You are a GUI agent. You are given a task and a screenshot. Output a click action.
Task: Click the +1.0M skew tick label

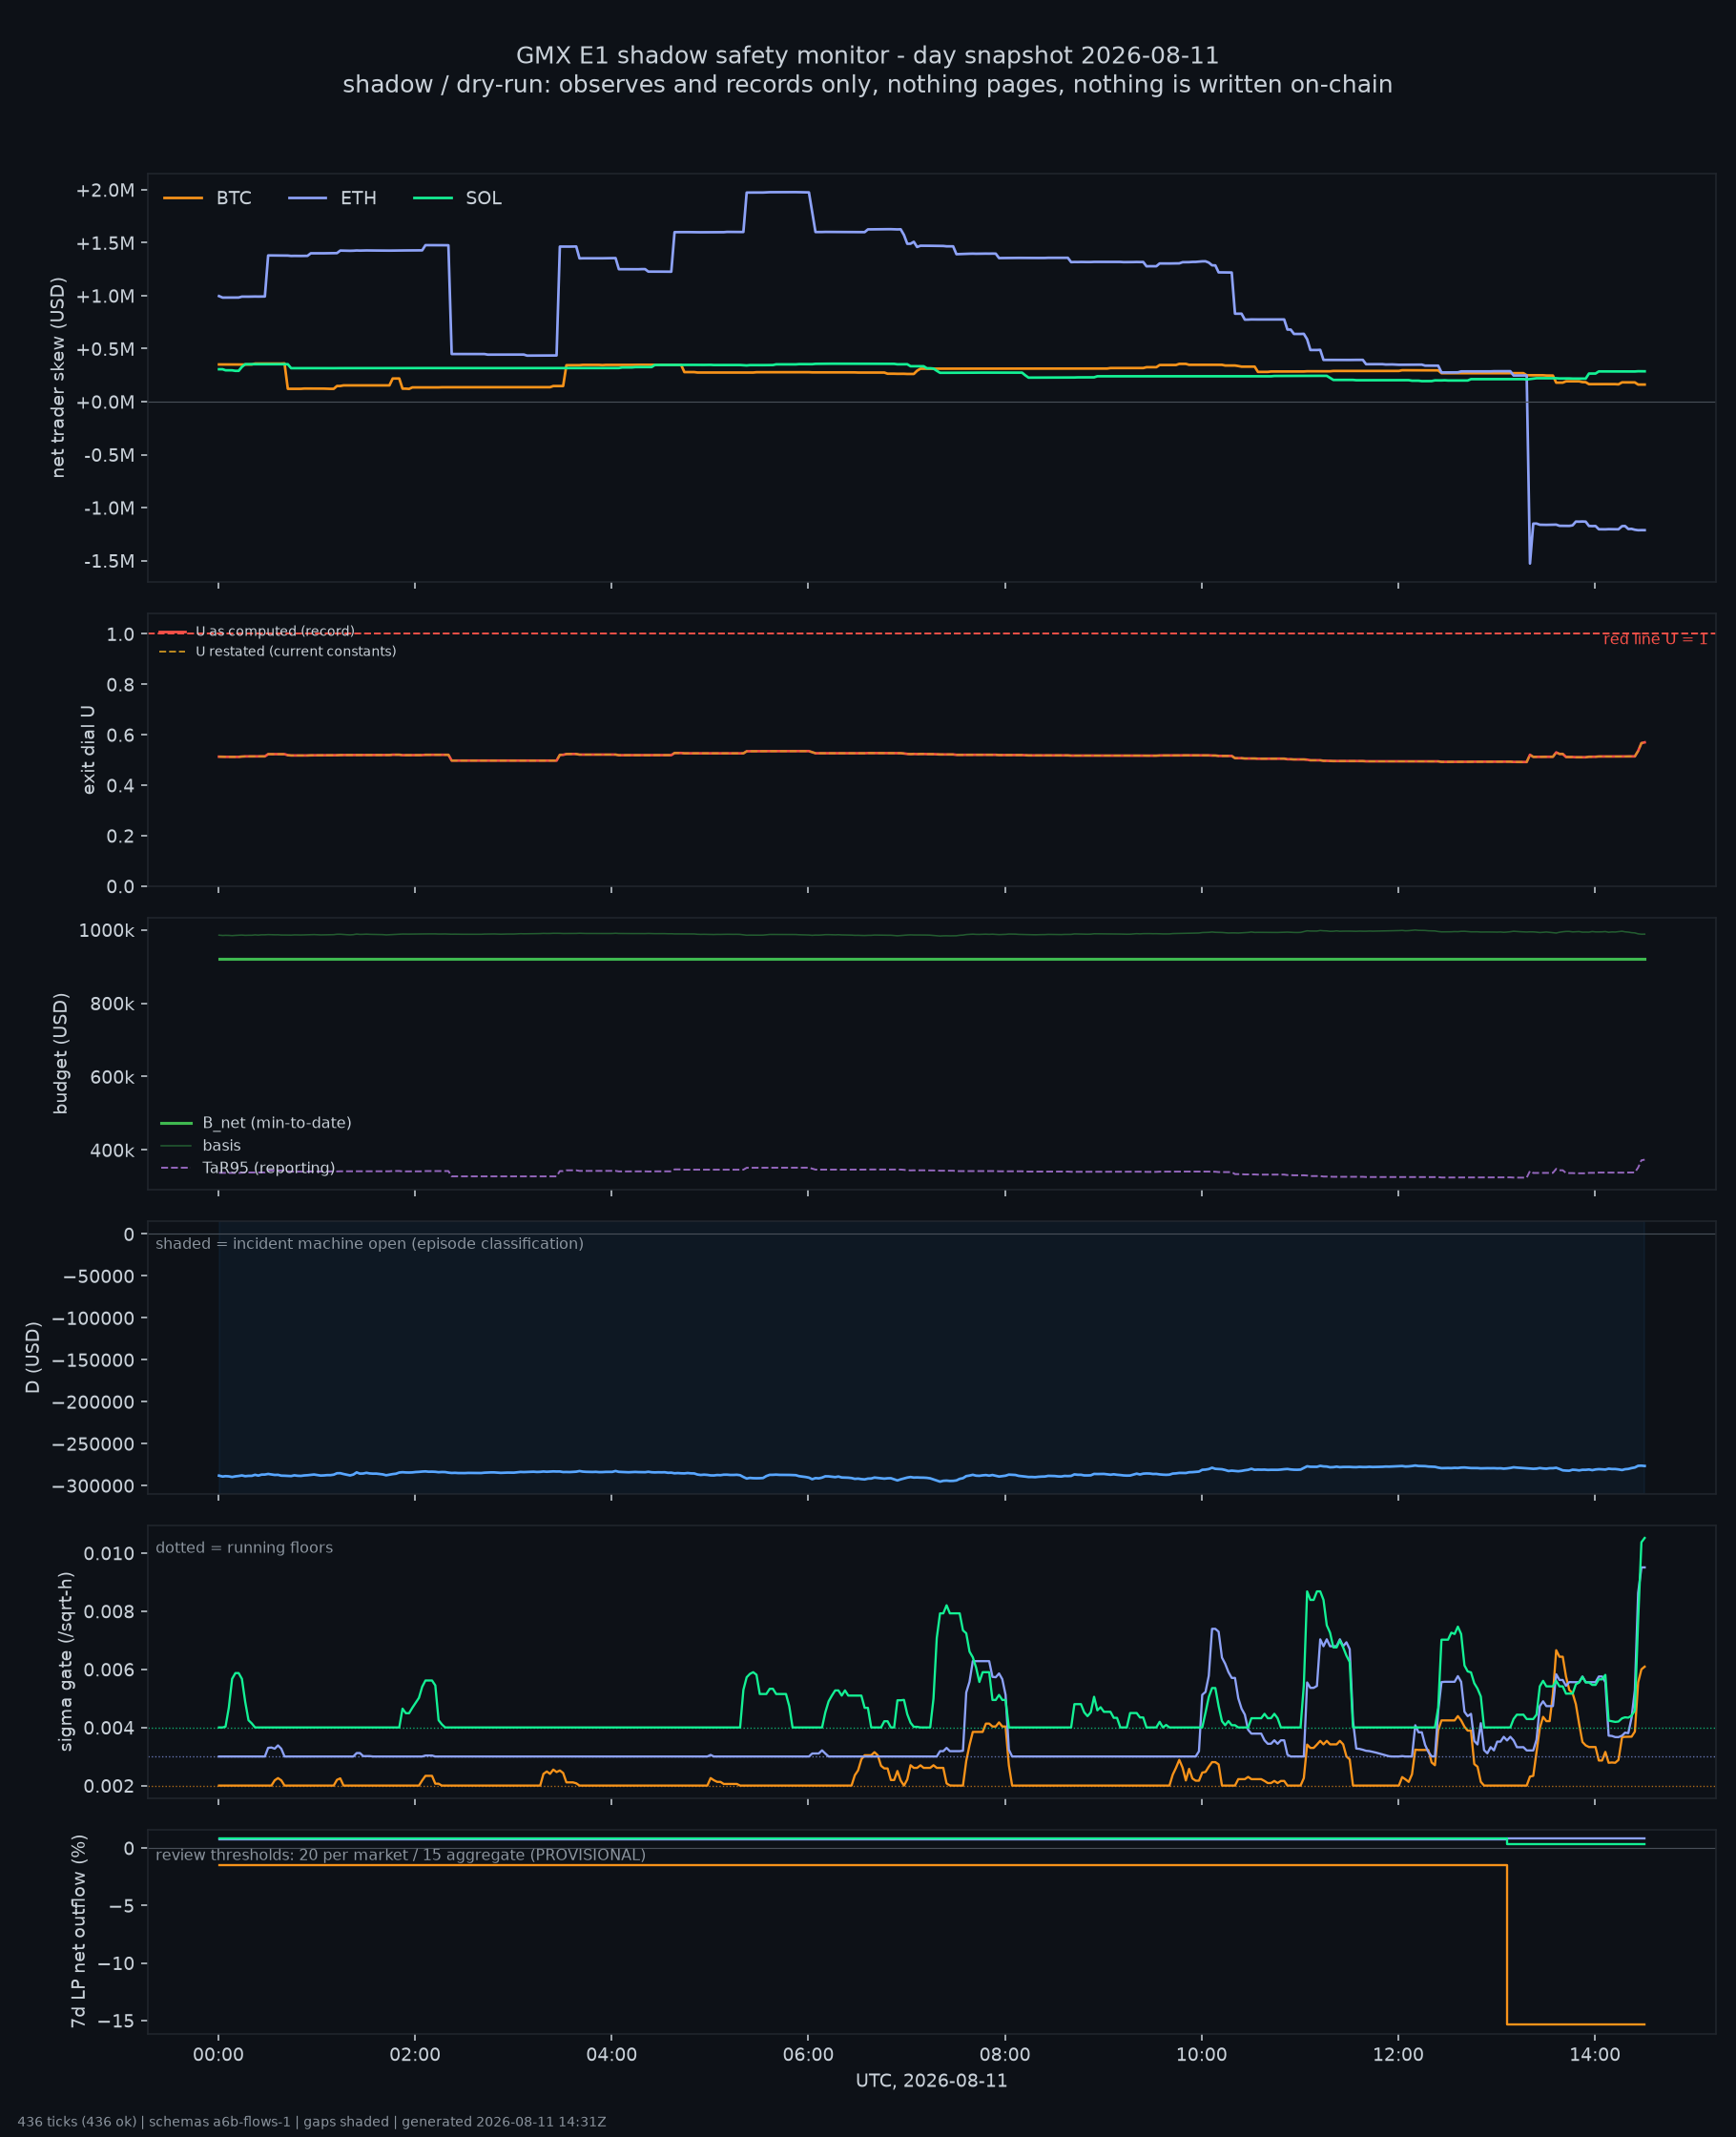click(105, 296)
